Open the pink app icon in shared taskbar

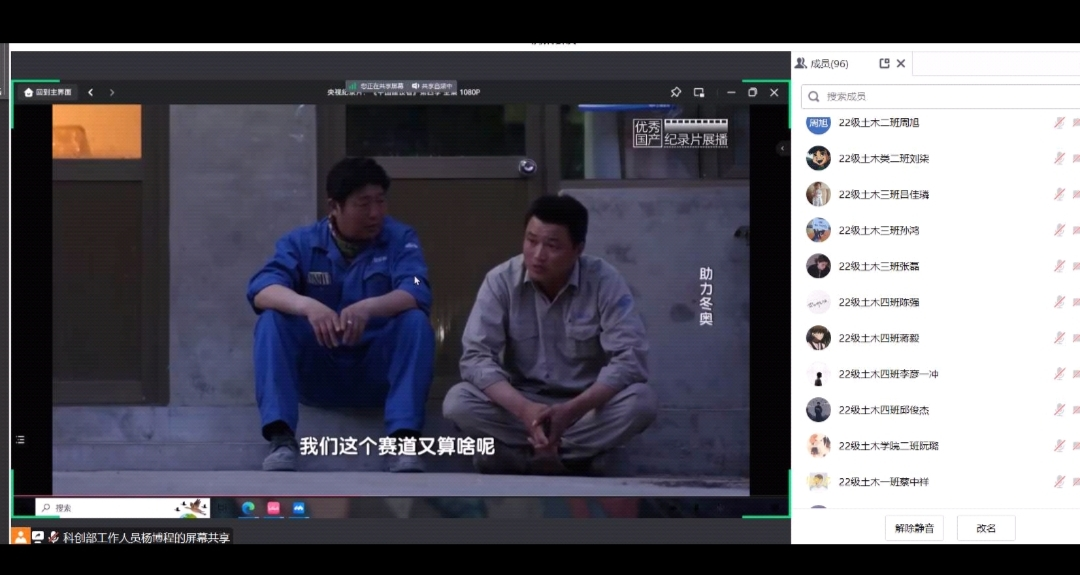click(273, 508)
